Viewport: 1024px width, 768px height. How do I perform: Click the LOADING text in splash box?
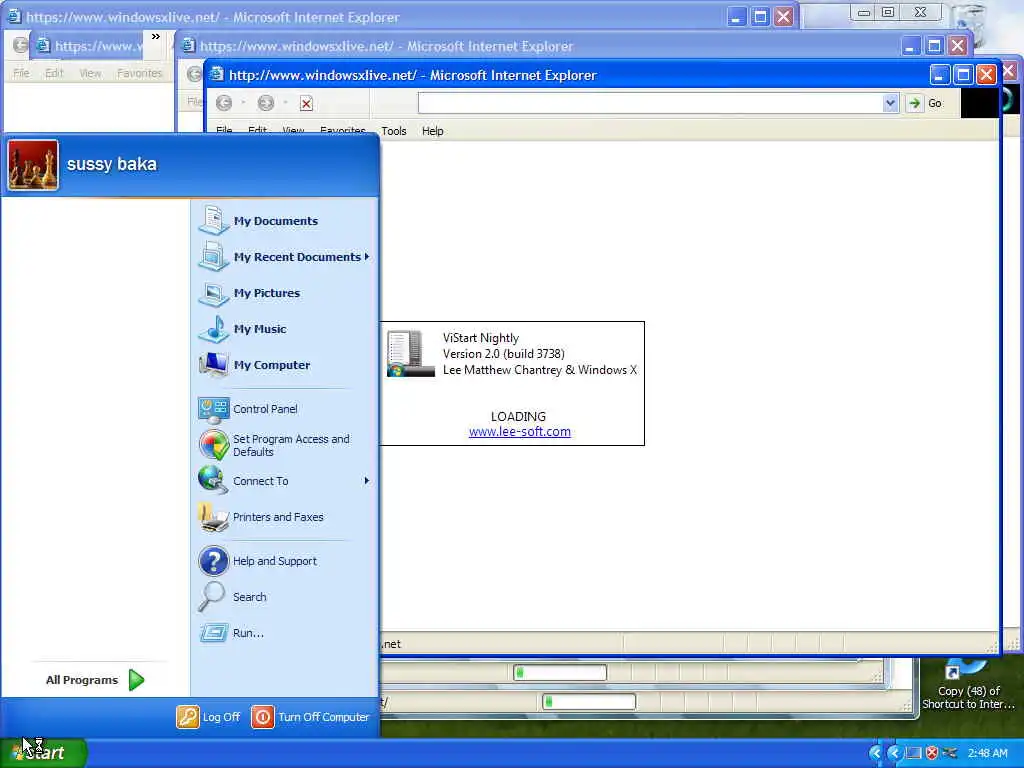click(x=519, y=416)
